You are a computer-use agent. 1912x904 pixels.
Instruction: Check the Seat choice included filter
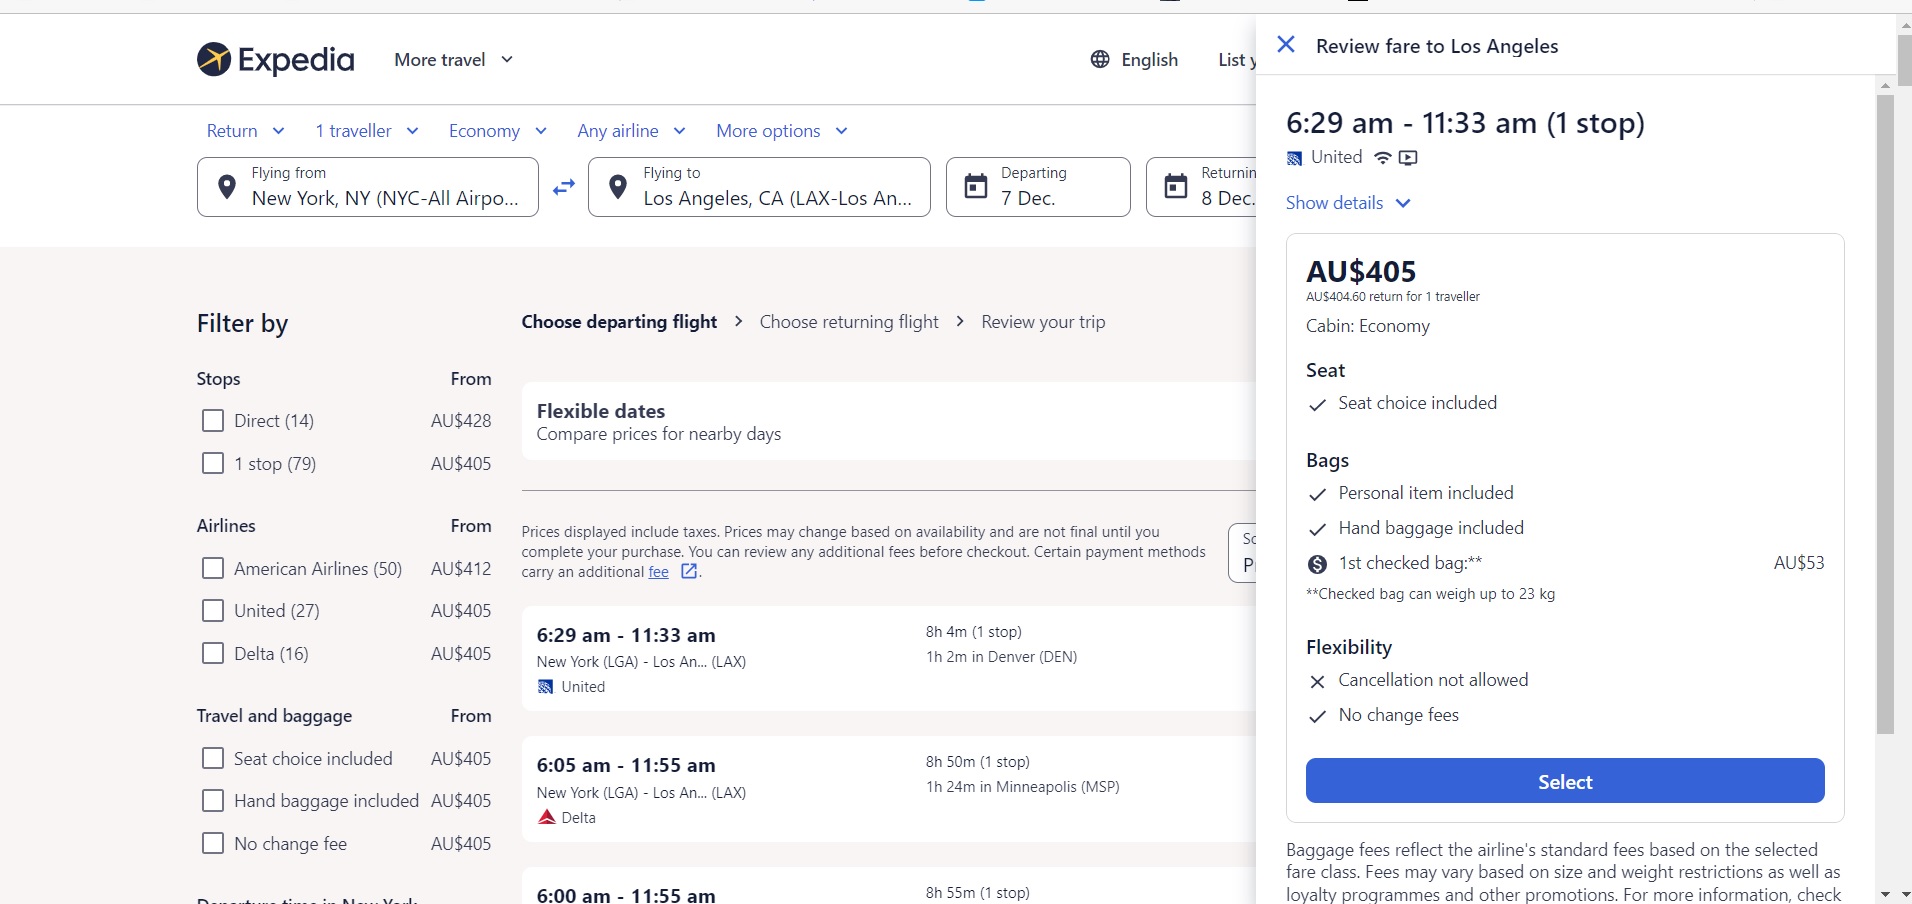[213, 759]
